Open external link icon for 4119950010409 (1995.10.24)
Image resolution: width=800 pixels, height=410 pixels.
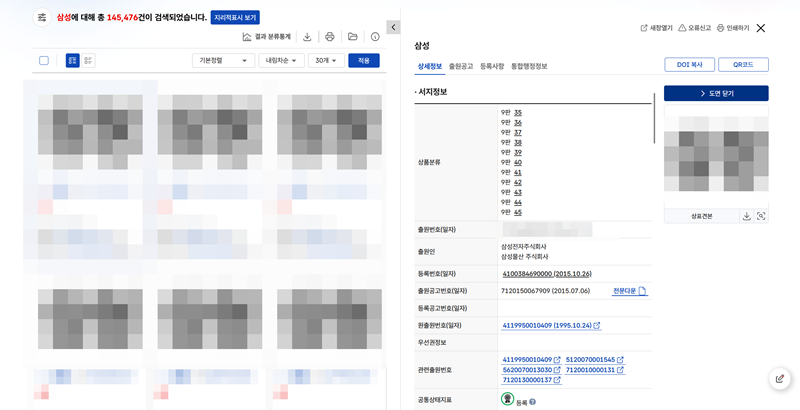[597, 325]
